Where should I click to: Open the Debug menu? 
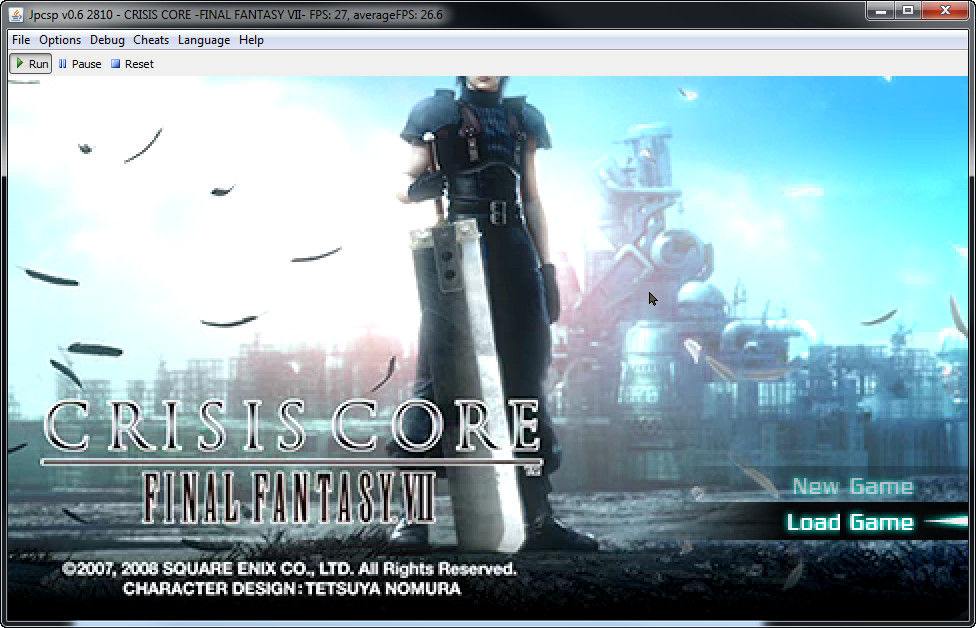(107, 40)
